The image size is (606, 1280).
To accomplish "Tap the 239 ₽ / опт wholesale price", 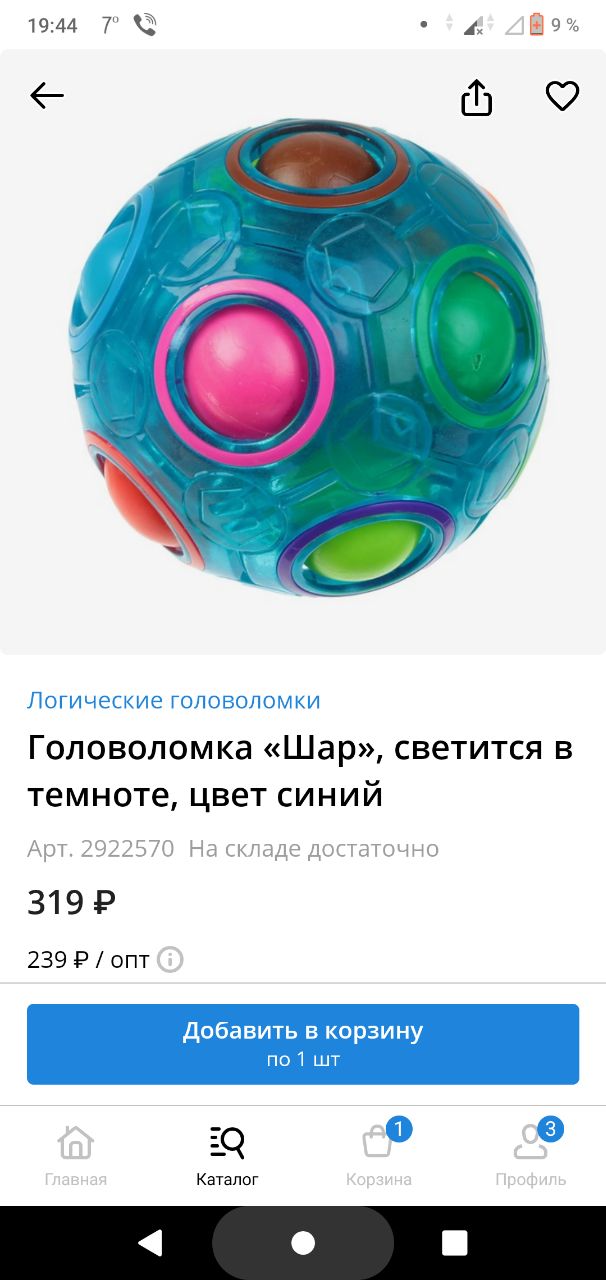I will [88, 960].
